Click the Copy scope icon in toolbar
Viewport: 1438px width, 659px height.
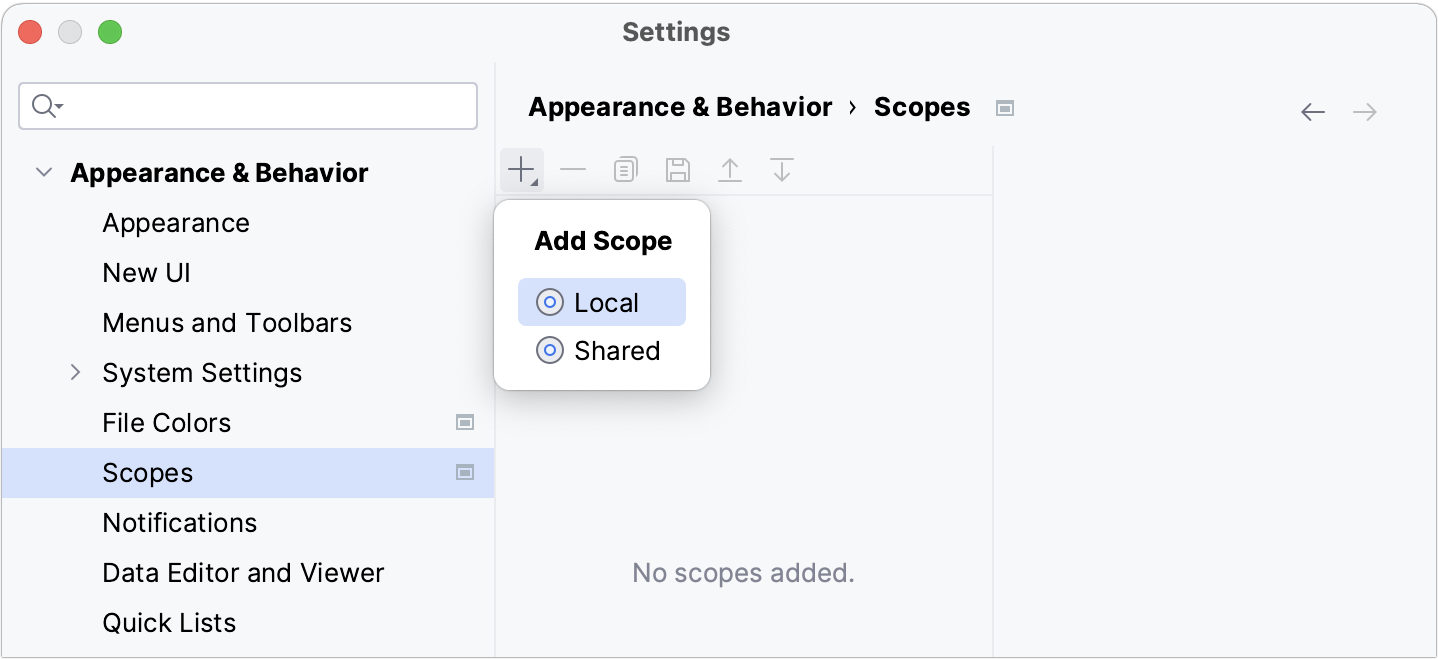[x=625, y=169]
